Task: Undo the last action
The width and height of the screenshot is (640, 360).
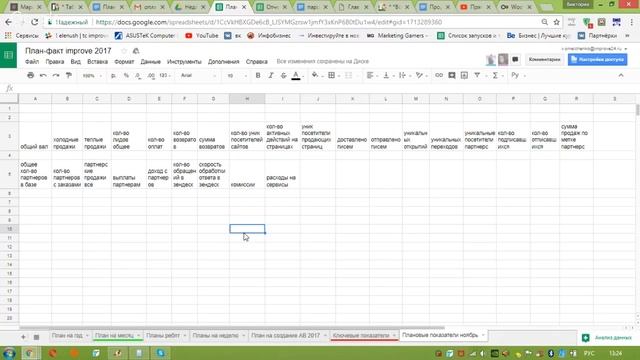Action: [43, 76]
